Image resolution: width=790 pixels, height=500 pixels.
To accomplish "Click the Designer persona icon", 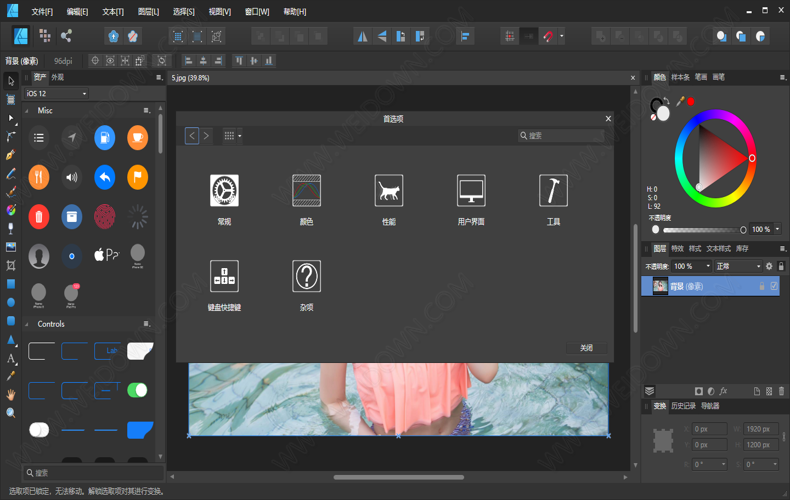I will click(x=21, y=36).
